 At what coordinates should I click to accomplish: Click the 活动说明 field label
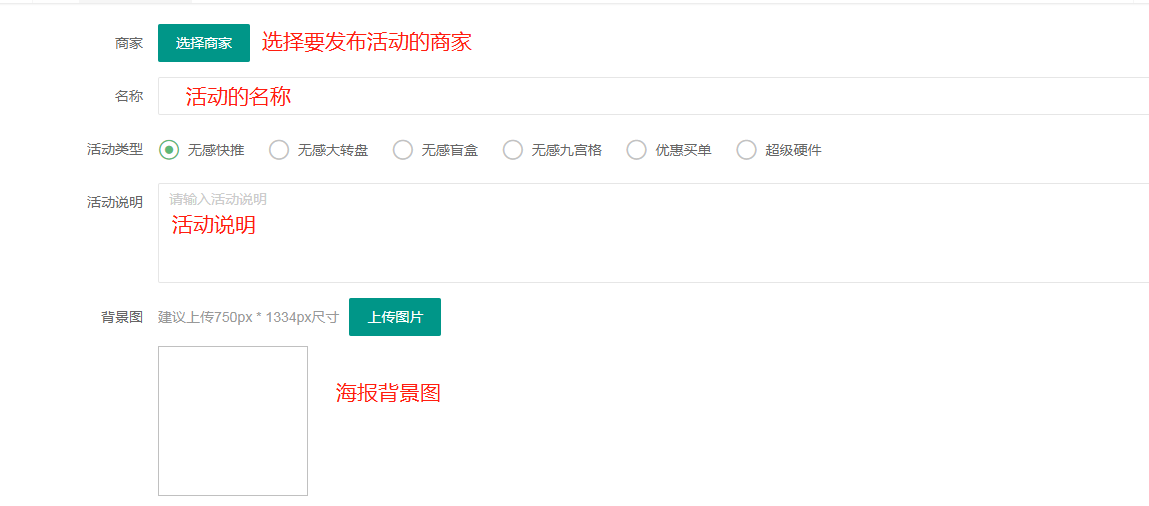(115, 202)
